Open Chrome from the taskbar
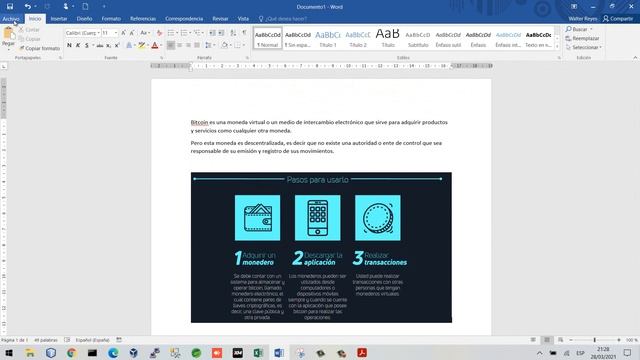The image size is (640, 360). click(71, 353)
